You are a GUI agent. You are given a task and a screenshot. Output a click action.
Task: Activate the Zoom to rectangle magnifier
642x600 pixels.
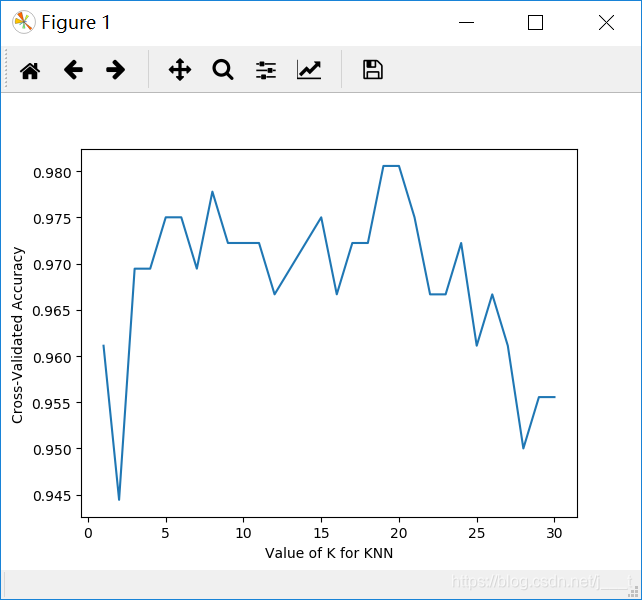pos(223,70)
